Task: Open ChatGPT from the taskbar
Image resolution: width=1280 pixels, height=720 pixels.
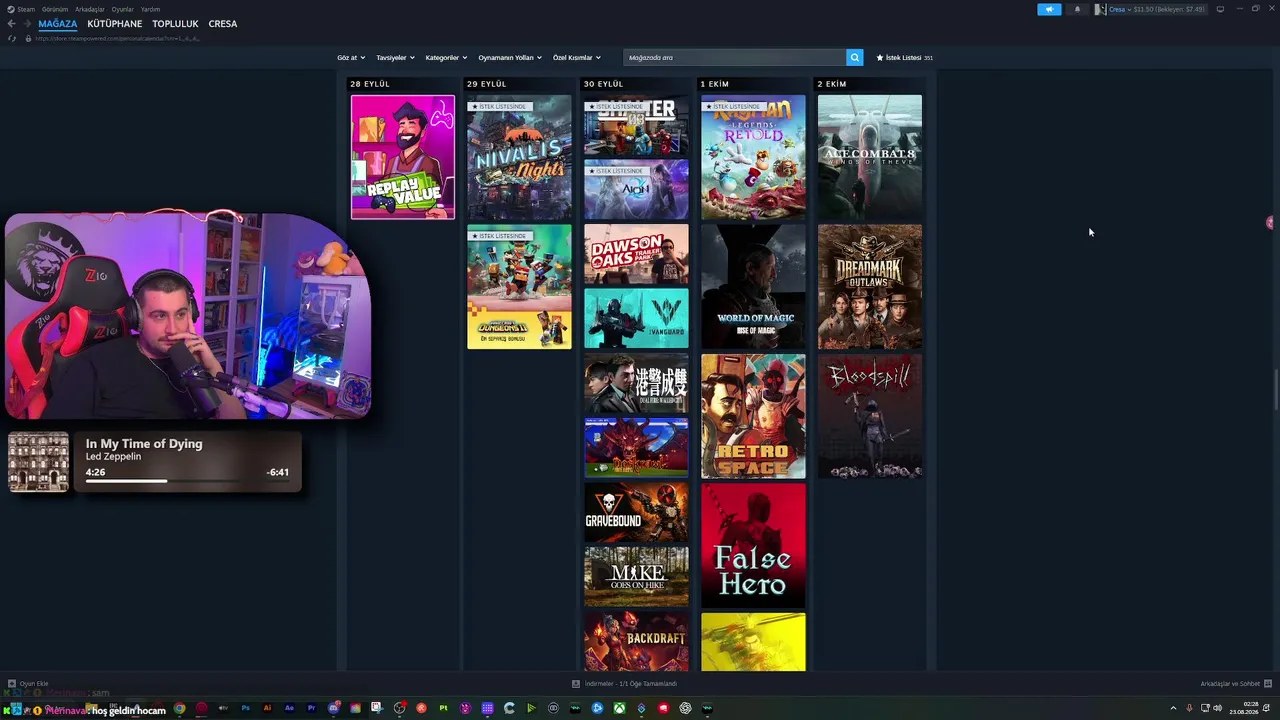Action: [x=685, y=708]
